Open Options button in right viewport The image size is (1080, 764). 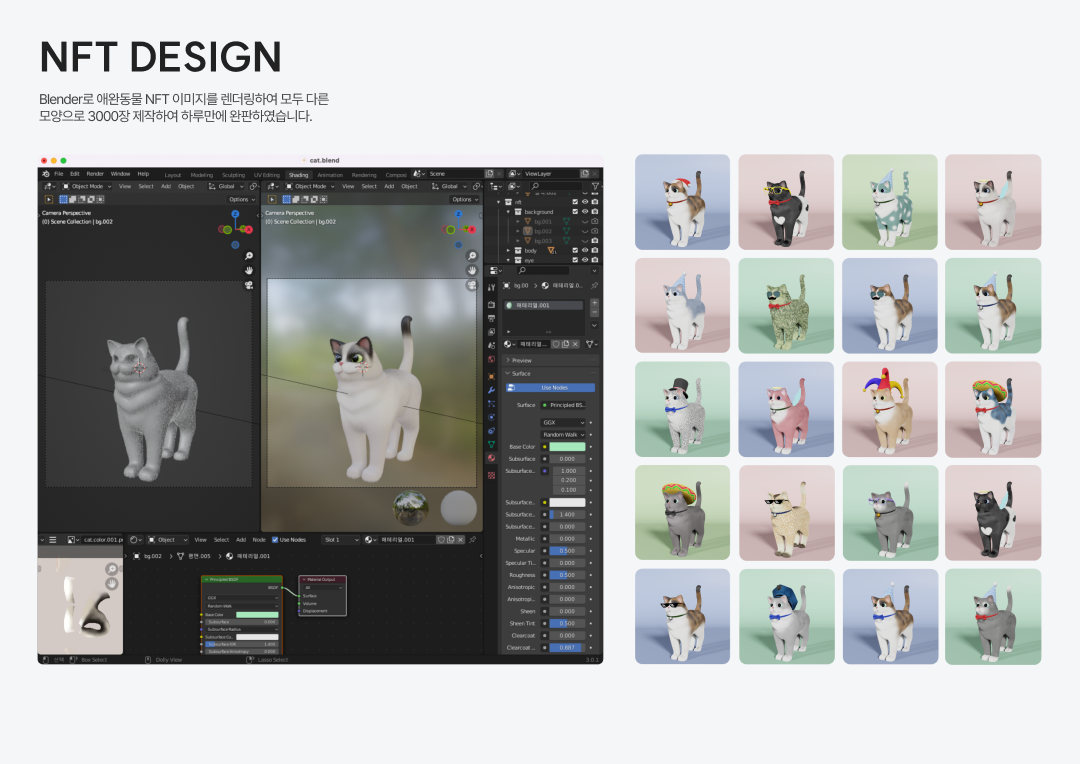click(462, 199)
